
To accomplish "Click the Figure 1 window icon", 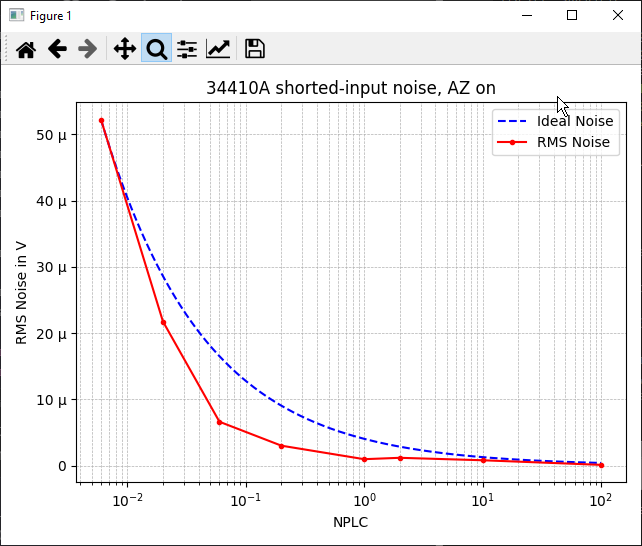I will (x=16, y=16).
